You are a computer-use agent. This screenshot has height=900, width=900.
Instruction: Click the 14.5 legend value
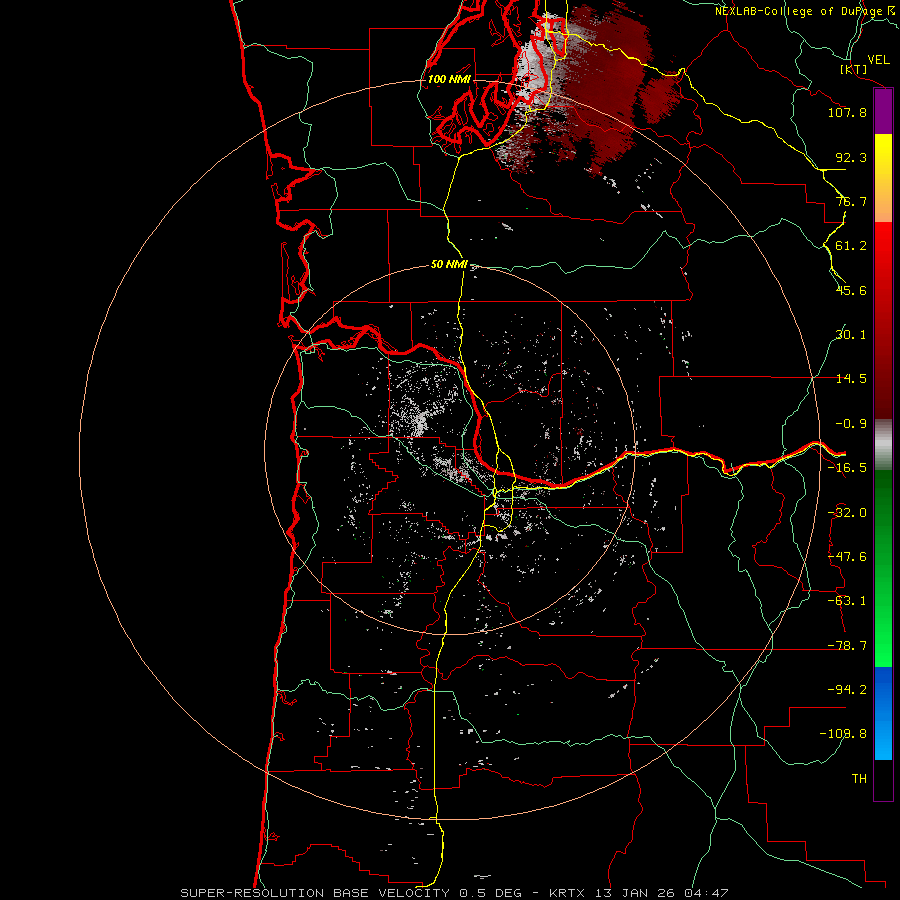pos(851,379)
